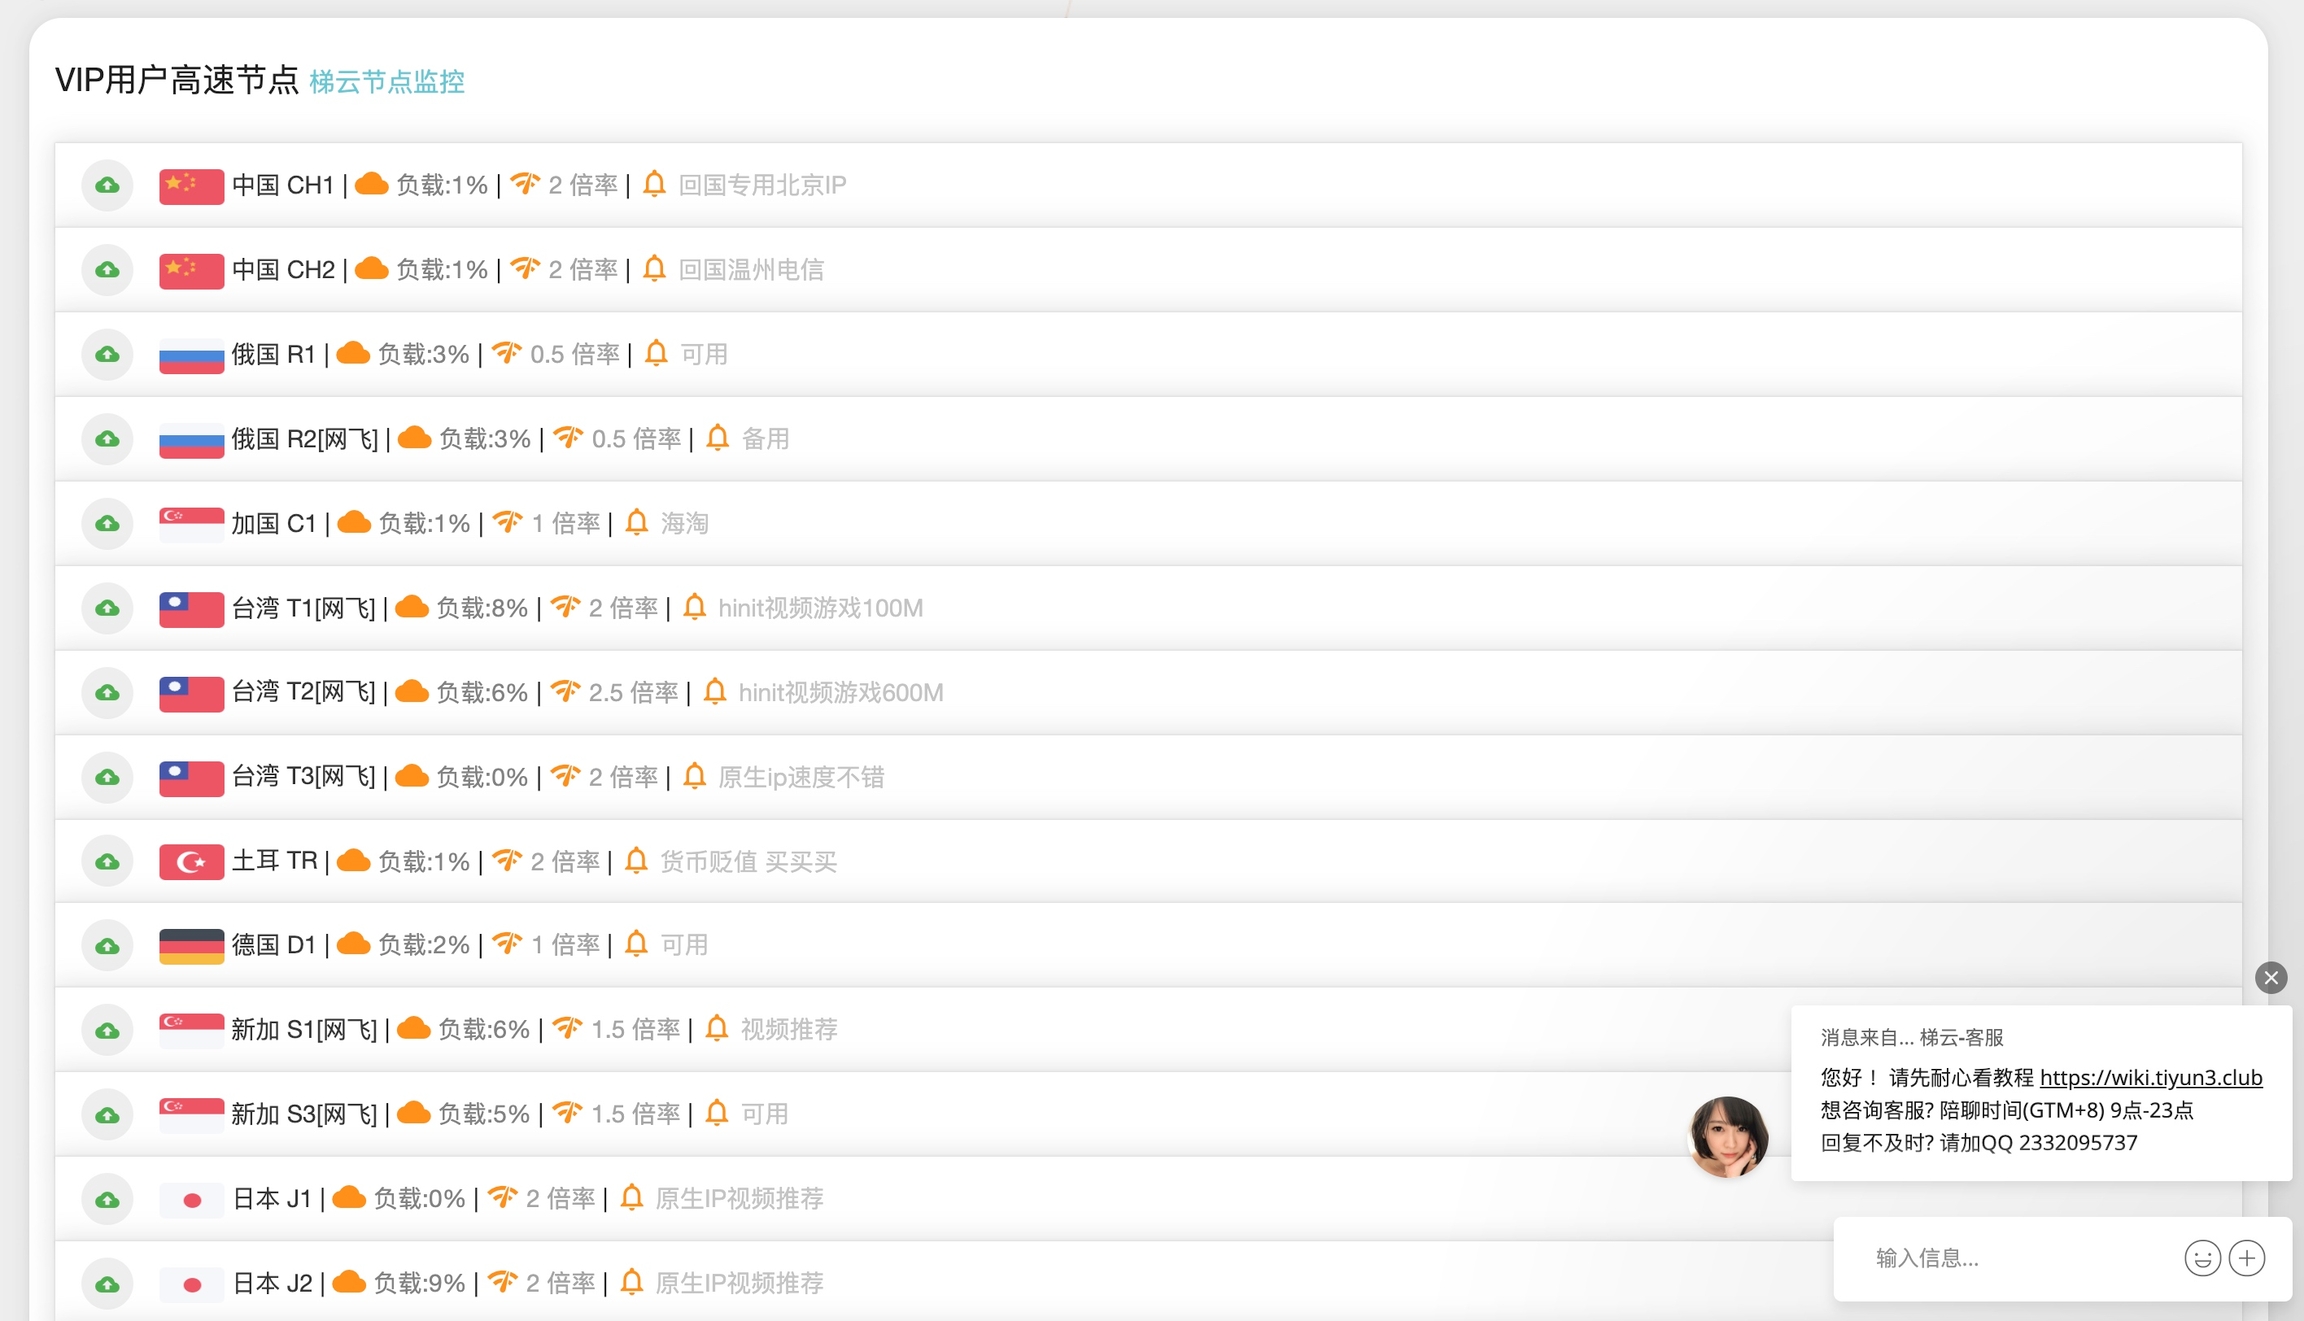2304x1321 pixels.
Task: Close the customer service chat popup
Action: point(2271,977)
